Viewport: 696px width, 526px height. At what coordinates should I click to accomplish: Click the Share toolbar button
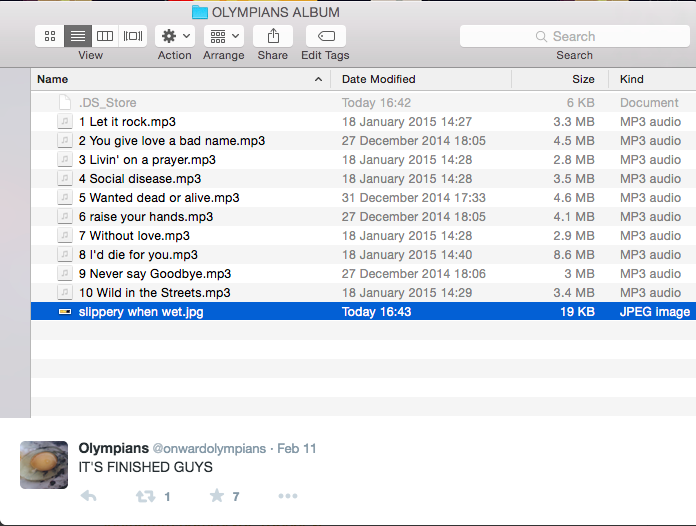point(273,36)
